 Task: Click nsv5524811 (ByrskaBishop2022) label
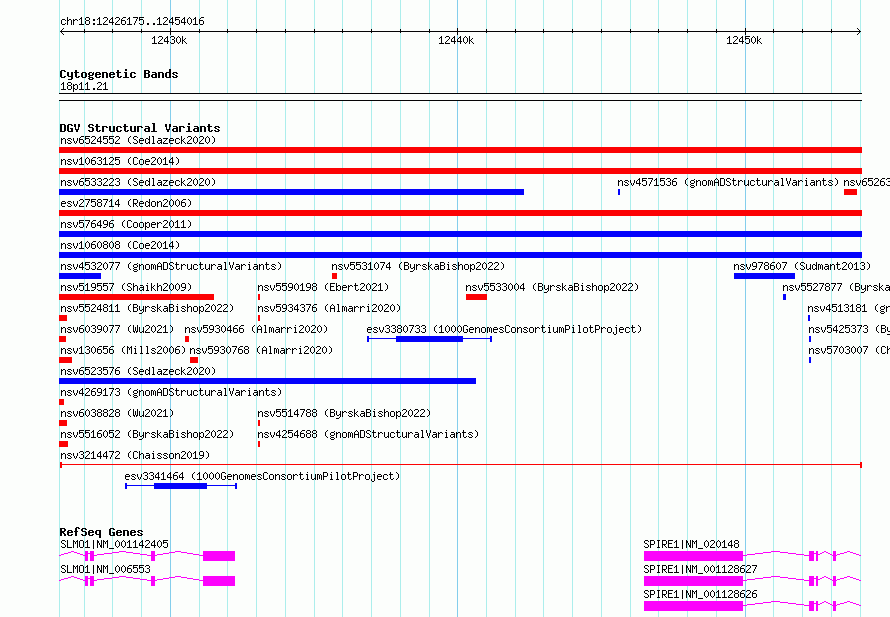147,308
